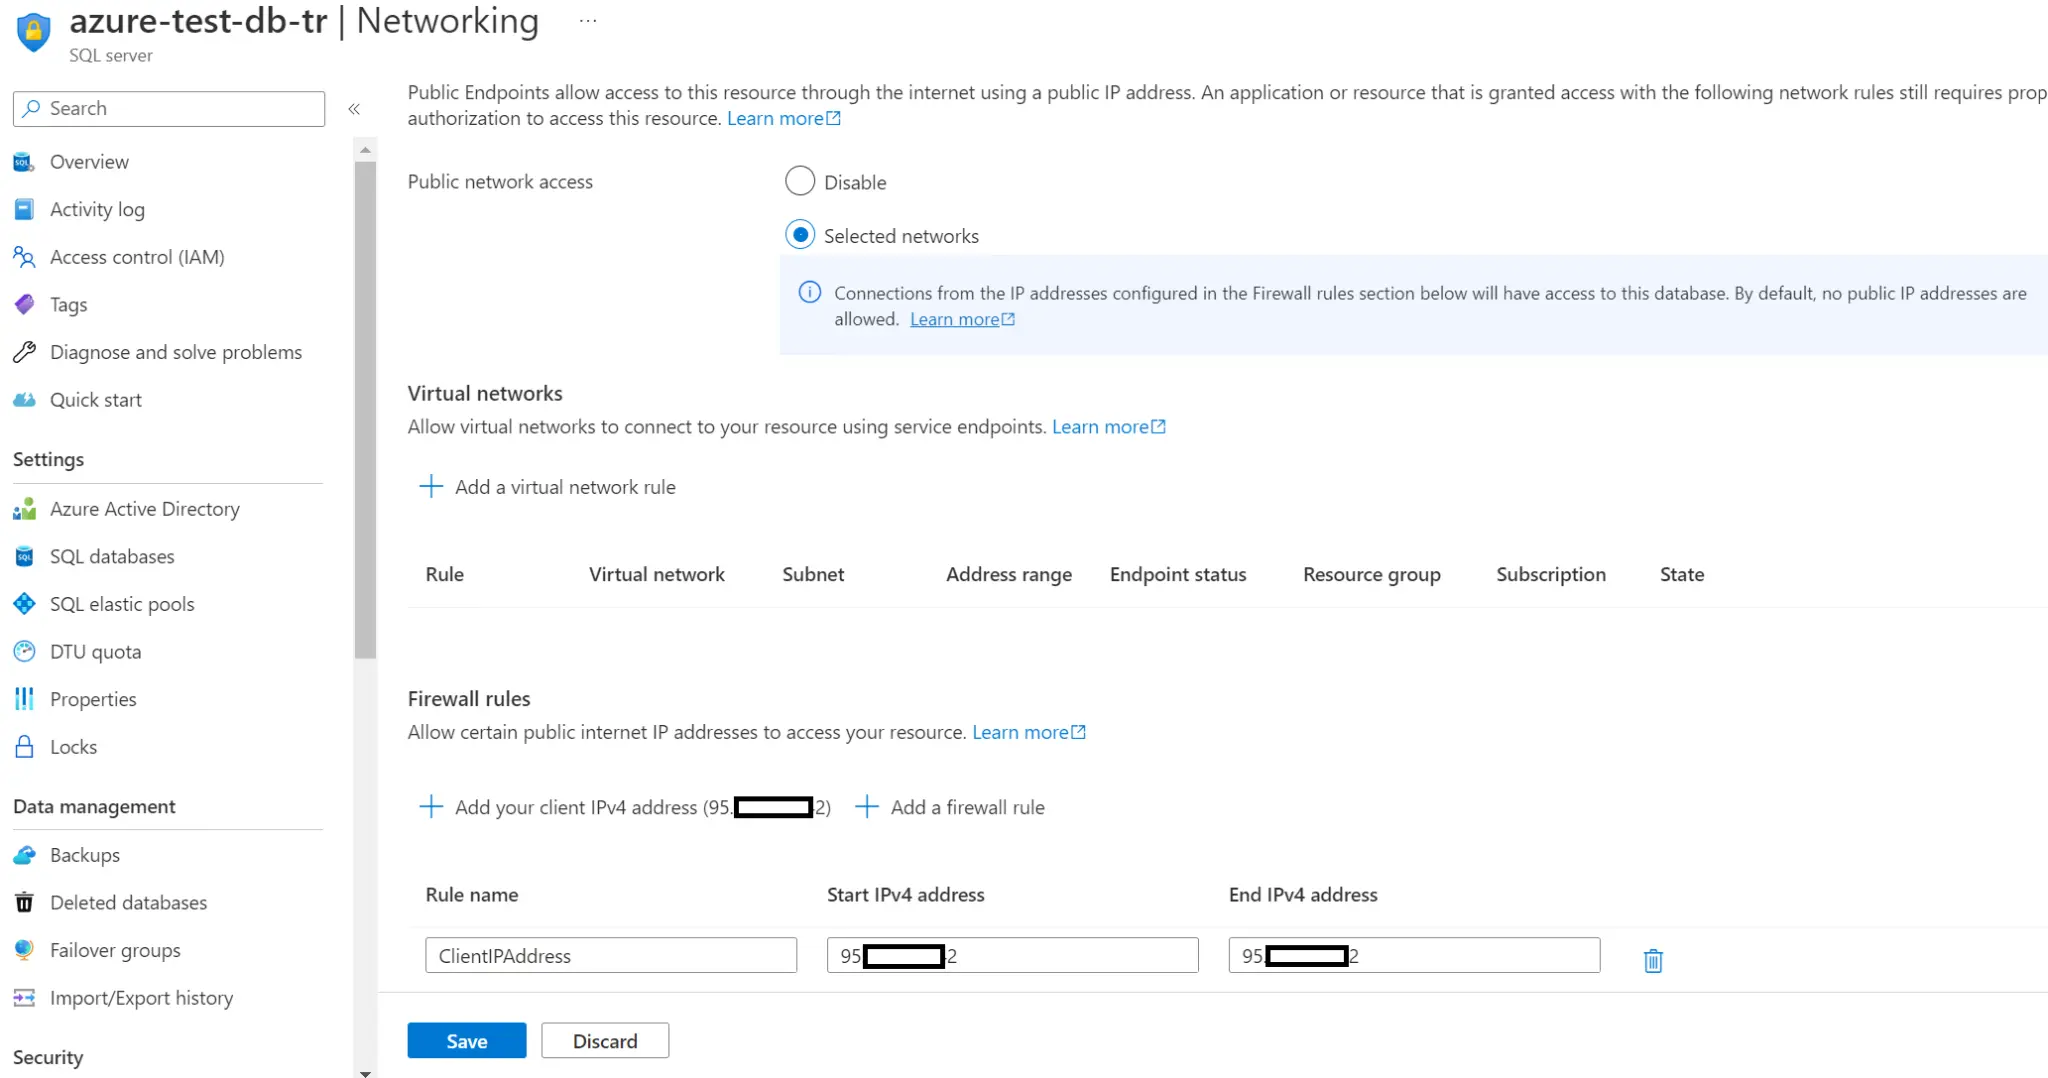Open SQL elastic pools

121,604
